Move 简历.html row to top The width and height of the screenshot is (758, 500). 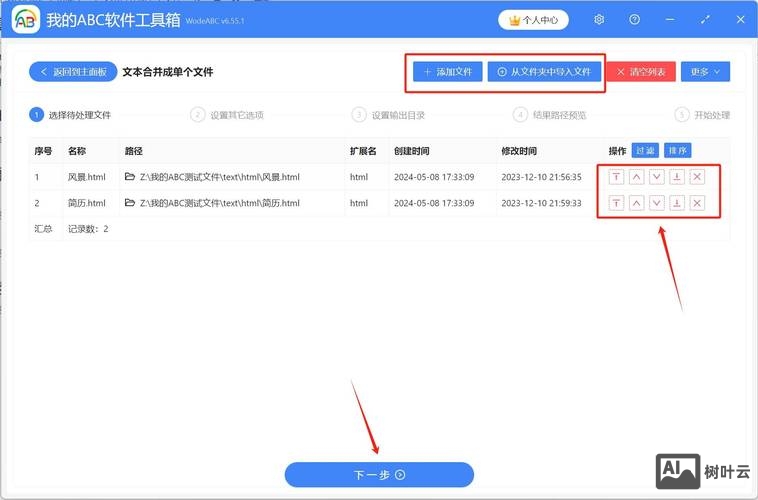tap(616, 203)
